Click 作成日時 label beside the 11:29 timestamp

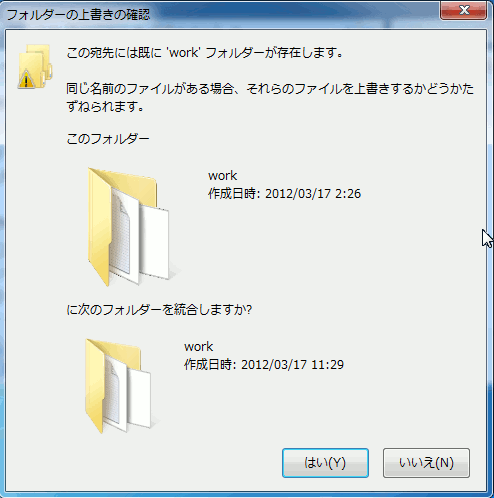[210, 364]
